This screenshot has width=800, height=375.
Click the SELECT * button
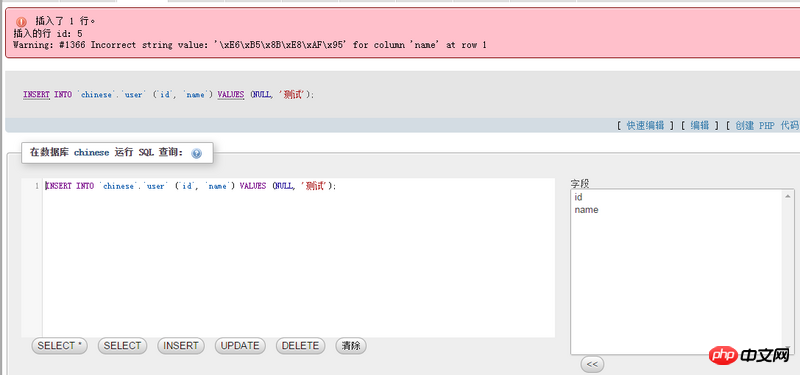pos(59,345)
